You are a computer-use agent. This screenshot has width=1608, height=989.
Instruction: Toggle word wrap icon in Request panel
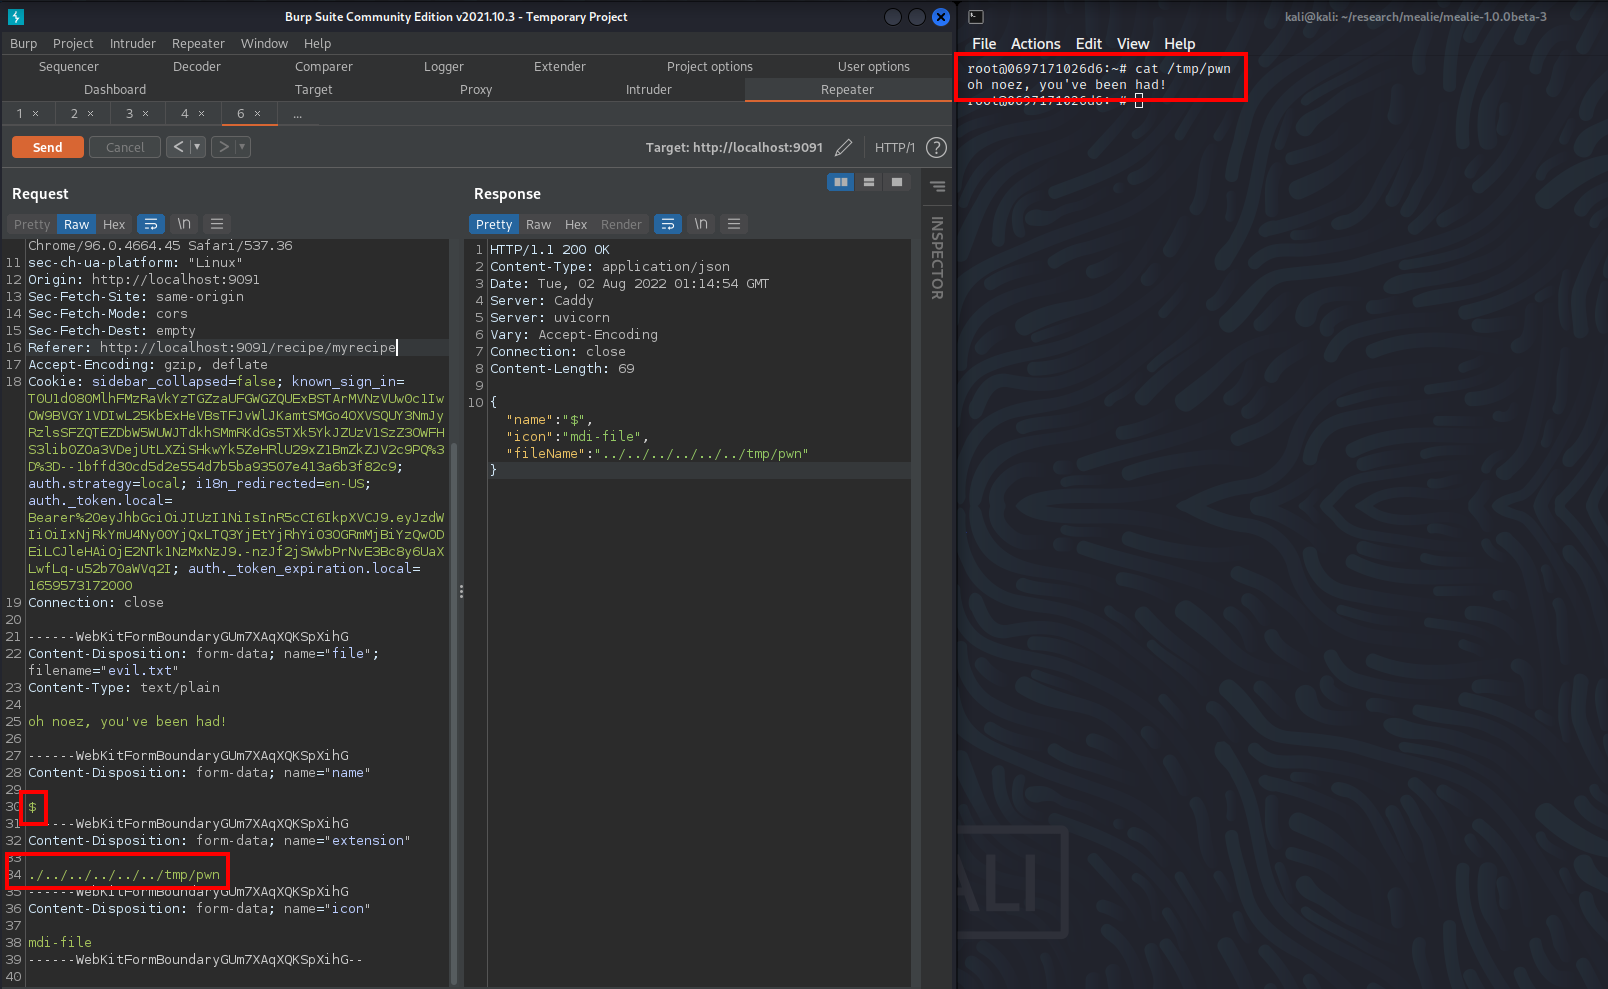pyautogui.click(x=151, y=224)
